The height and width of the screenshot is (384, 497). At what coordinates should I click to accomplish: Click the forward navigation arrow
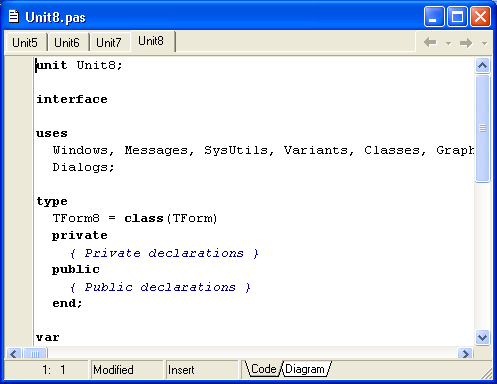[x=466, y=43]
